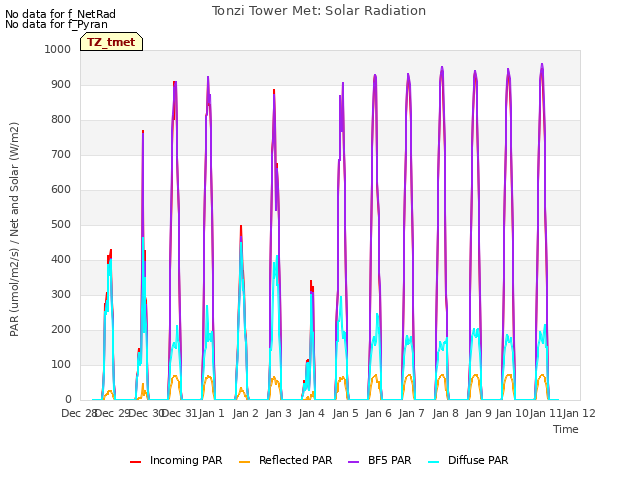Click the y-axis tick value 100

point(61,364)
